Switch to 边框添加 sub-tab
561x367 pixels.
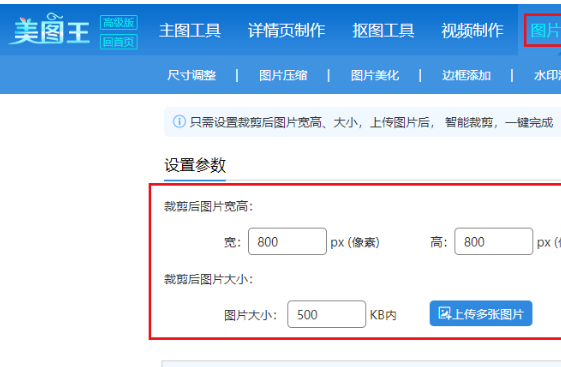466,75
